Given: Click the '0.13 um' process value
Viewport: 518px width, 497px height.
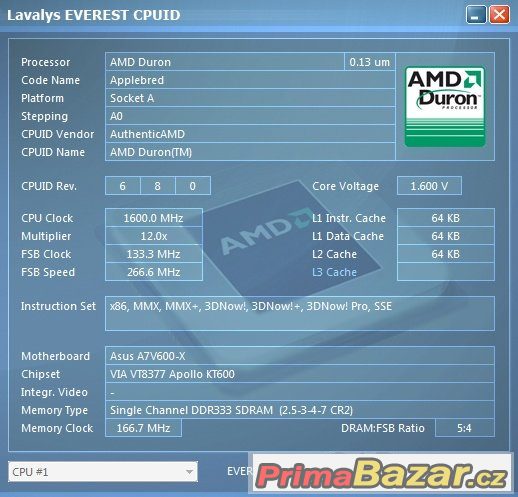Looking at the screenshot, I should pyautogui.click(x=370, y=62).
